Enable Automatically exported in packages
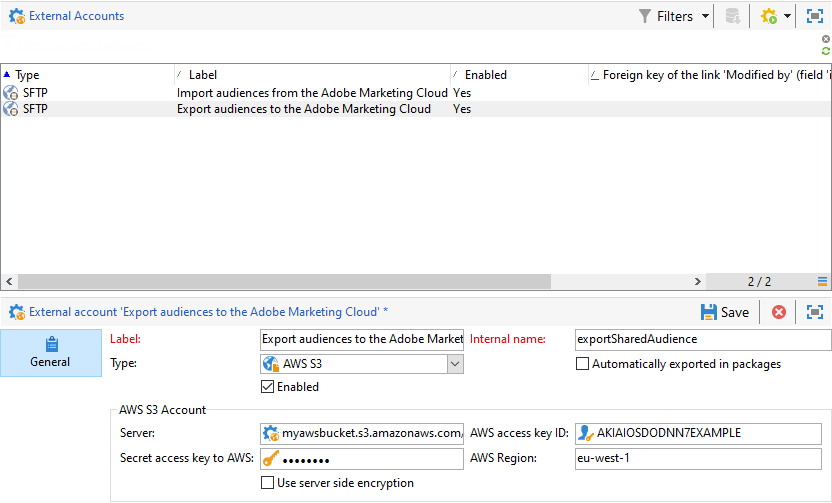 coord(583,364)
